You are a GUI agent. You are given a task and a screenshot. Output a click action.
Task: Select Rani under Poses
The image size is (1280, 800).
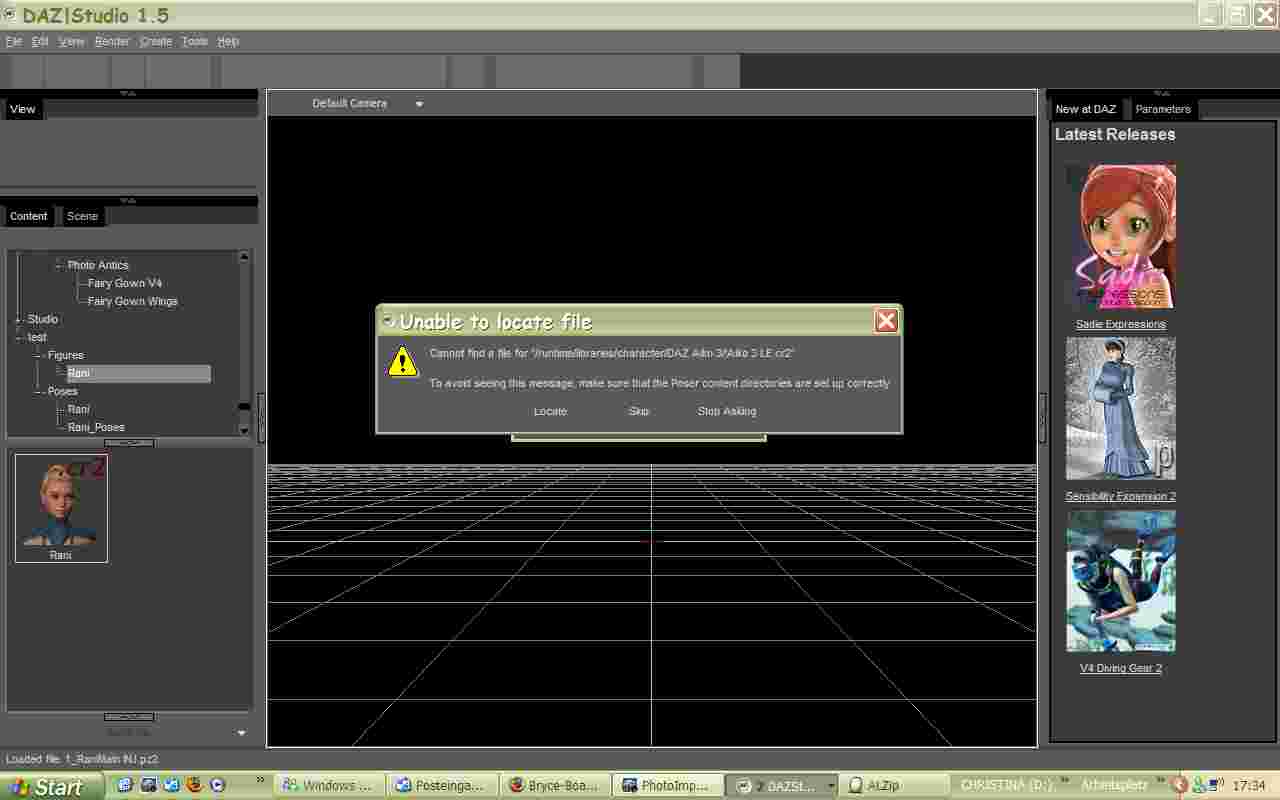[79, 409]
